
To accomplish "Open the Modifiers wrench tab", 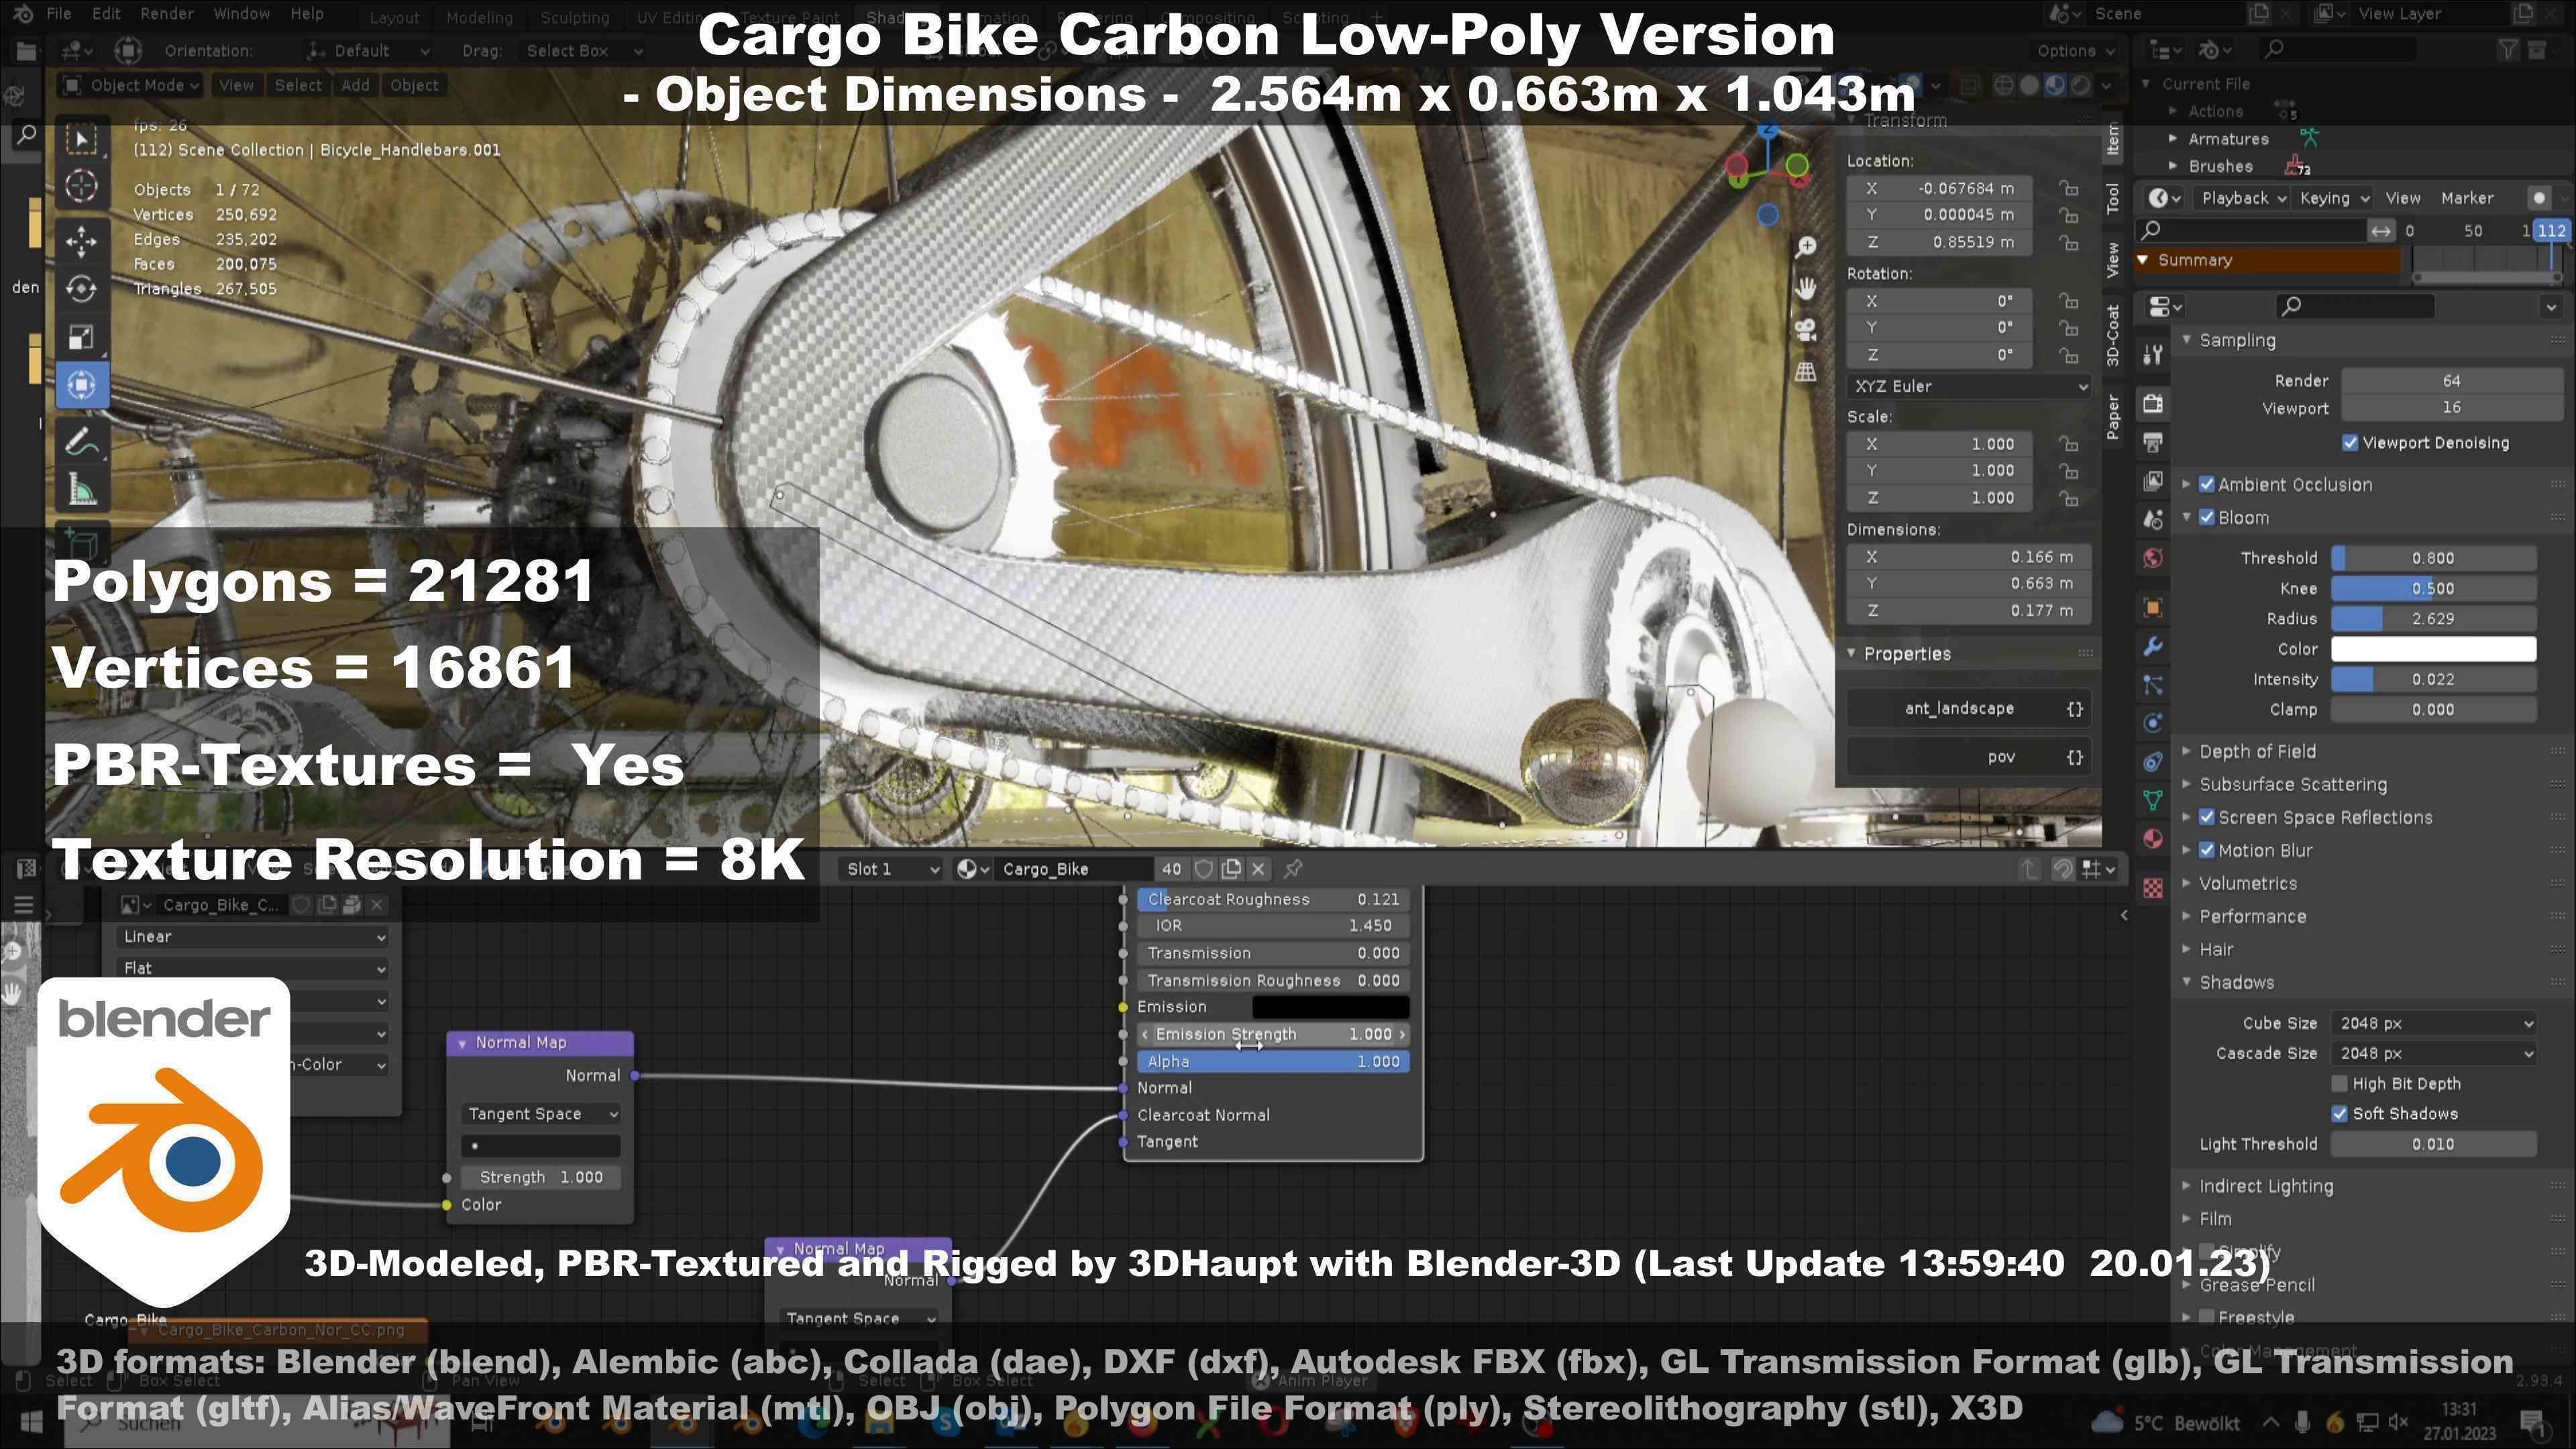I will click(x=2153, y=647).
